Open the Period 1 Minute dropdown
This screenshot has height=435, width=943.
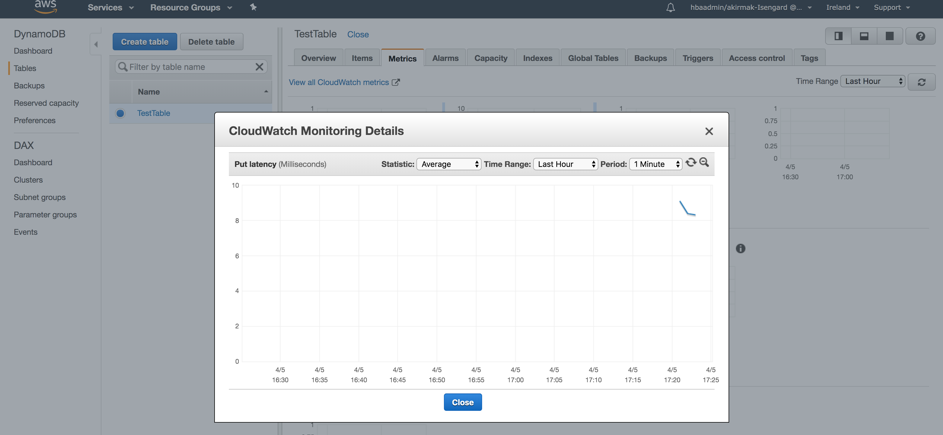(x=656, y=164)
